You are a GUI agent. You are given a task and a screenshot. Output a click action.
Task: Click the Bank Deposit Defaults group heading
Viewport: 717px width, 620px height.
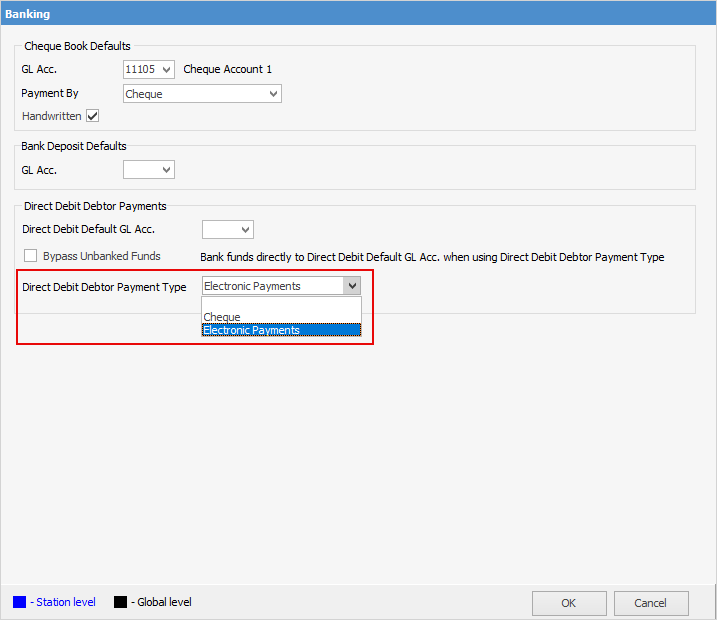pyautogui.click(x=74, y=146)
